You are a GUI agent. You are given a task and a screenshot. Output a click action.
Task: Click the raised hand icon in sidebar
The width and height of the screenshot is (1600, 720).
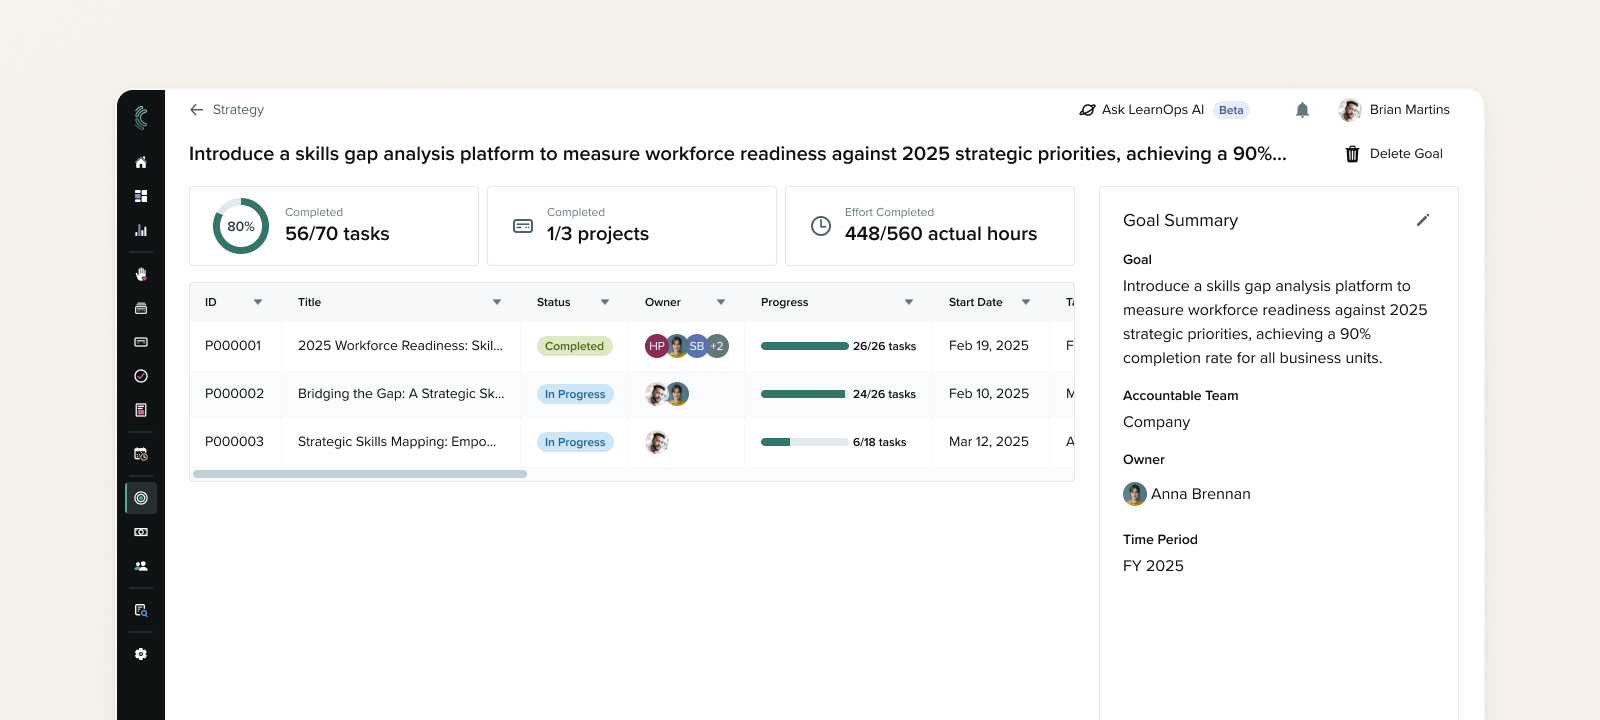click(x=141, y=274)
